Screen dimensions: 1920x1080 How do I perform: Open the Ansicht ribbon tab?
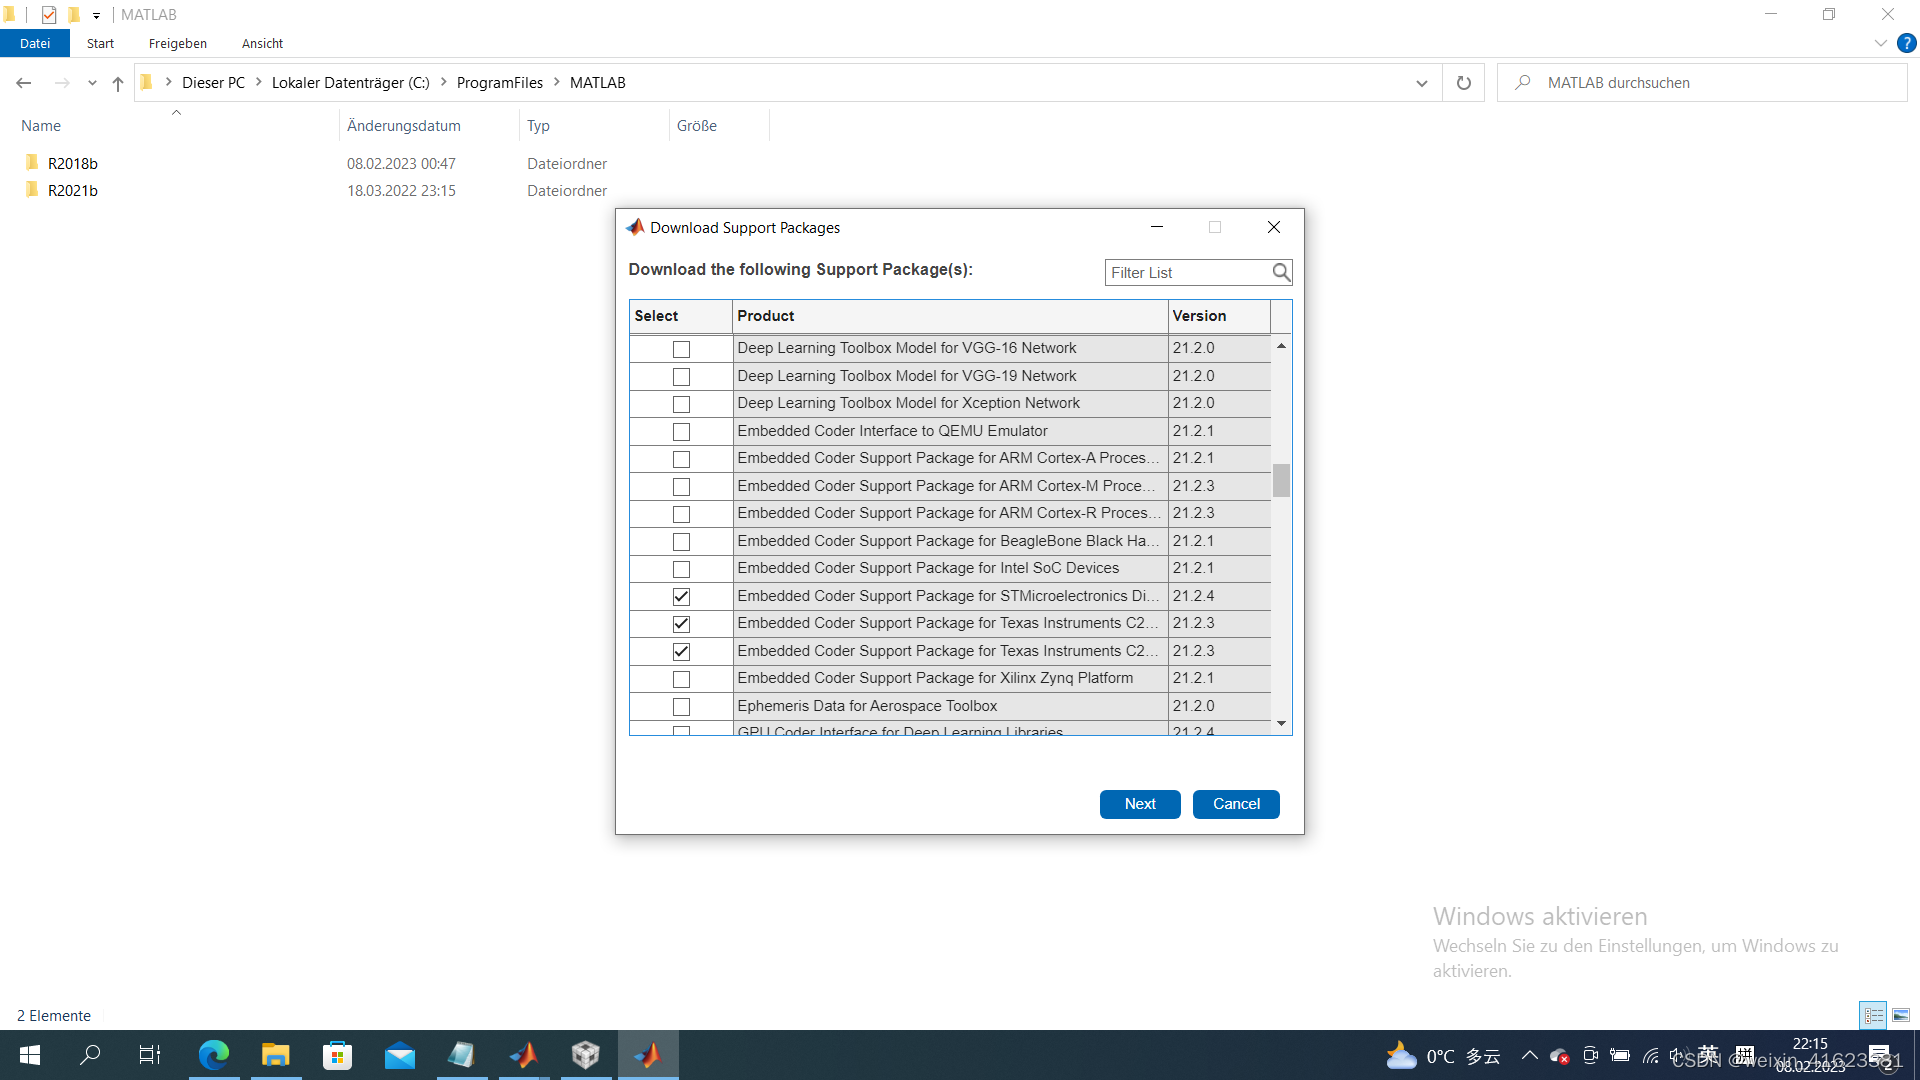(x=262, y=43)
